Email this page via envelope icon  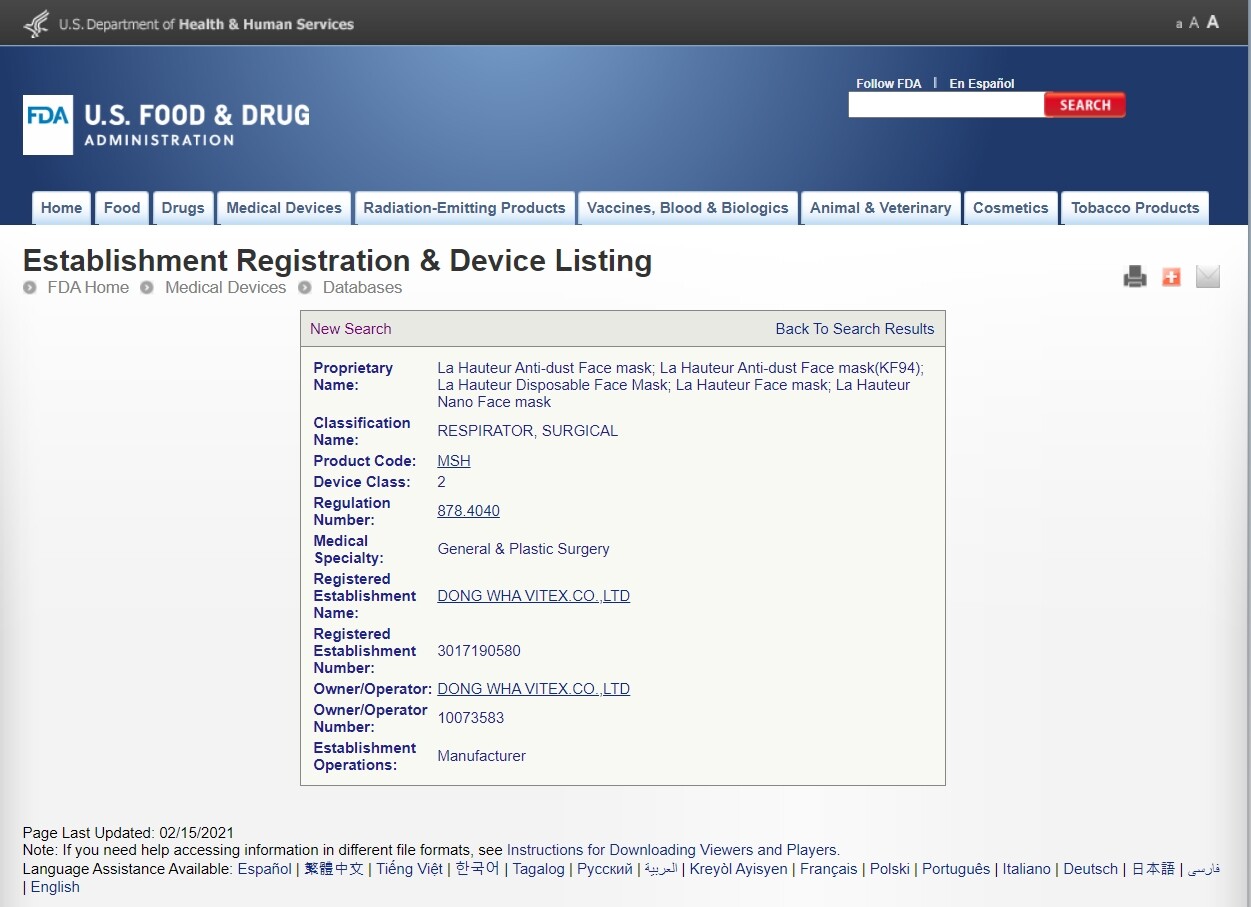(1208, 277)
